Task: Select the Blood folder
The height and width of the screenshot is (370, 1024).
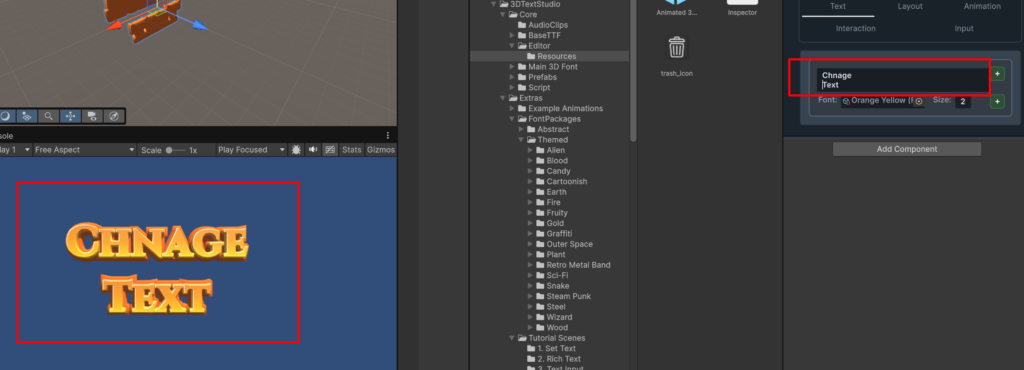Action: [x=557, y=161]
